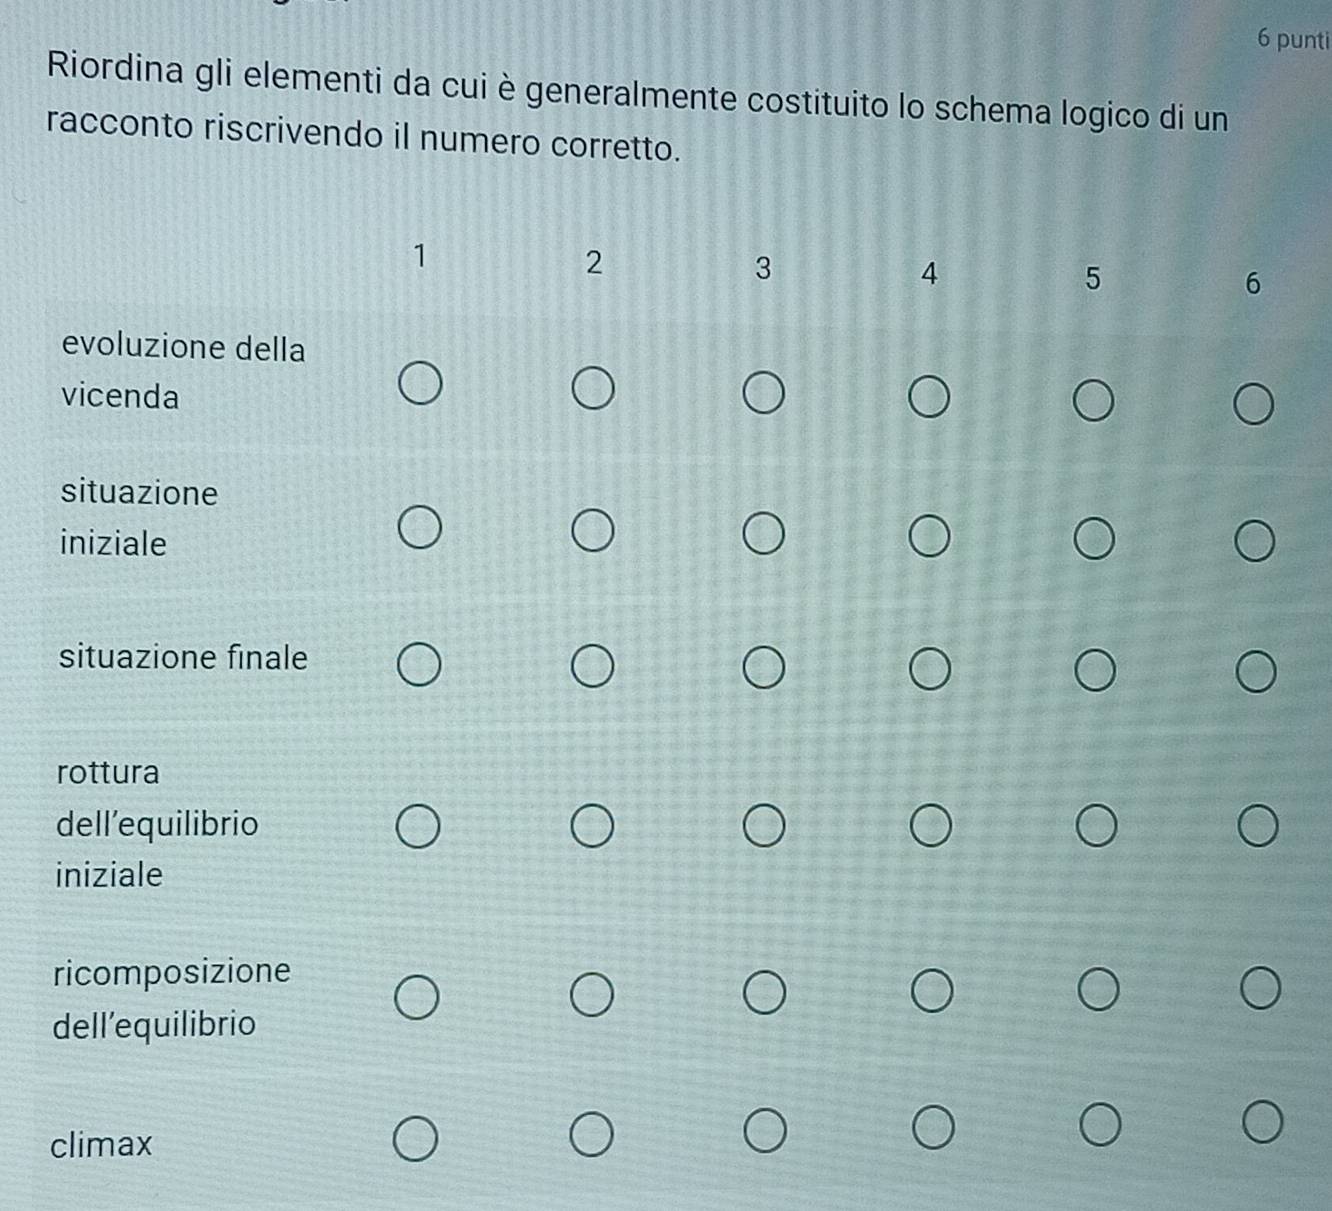Select 3 for rottura dell'equilibrio iniziale
Viewport: 1332px width, 1211px height.
coord(763,827)
